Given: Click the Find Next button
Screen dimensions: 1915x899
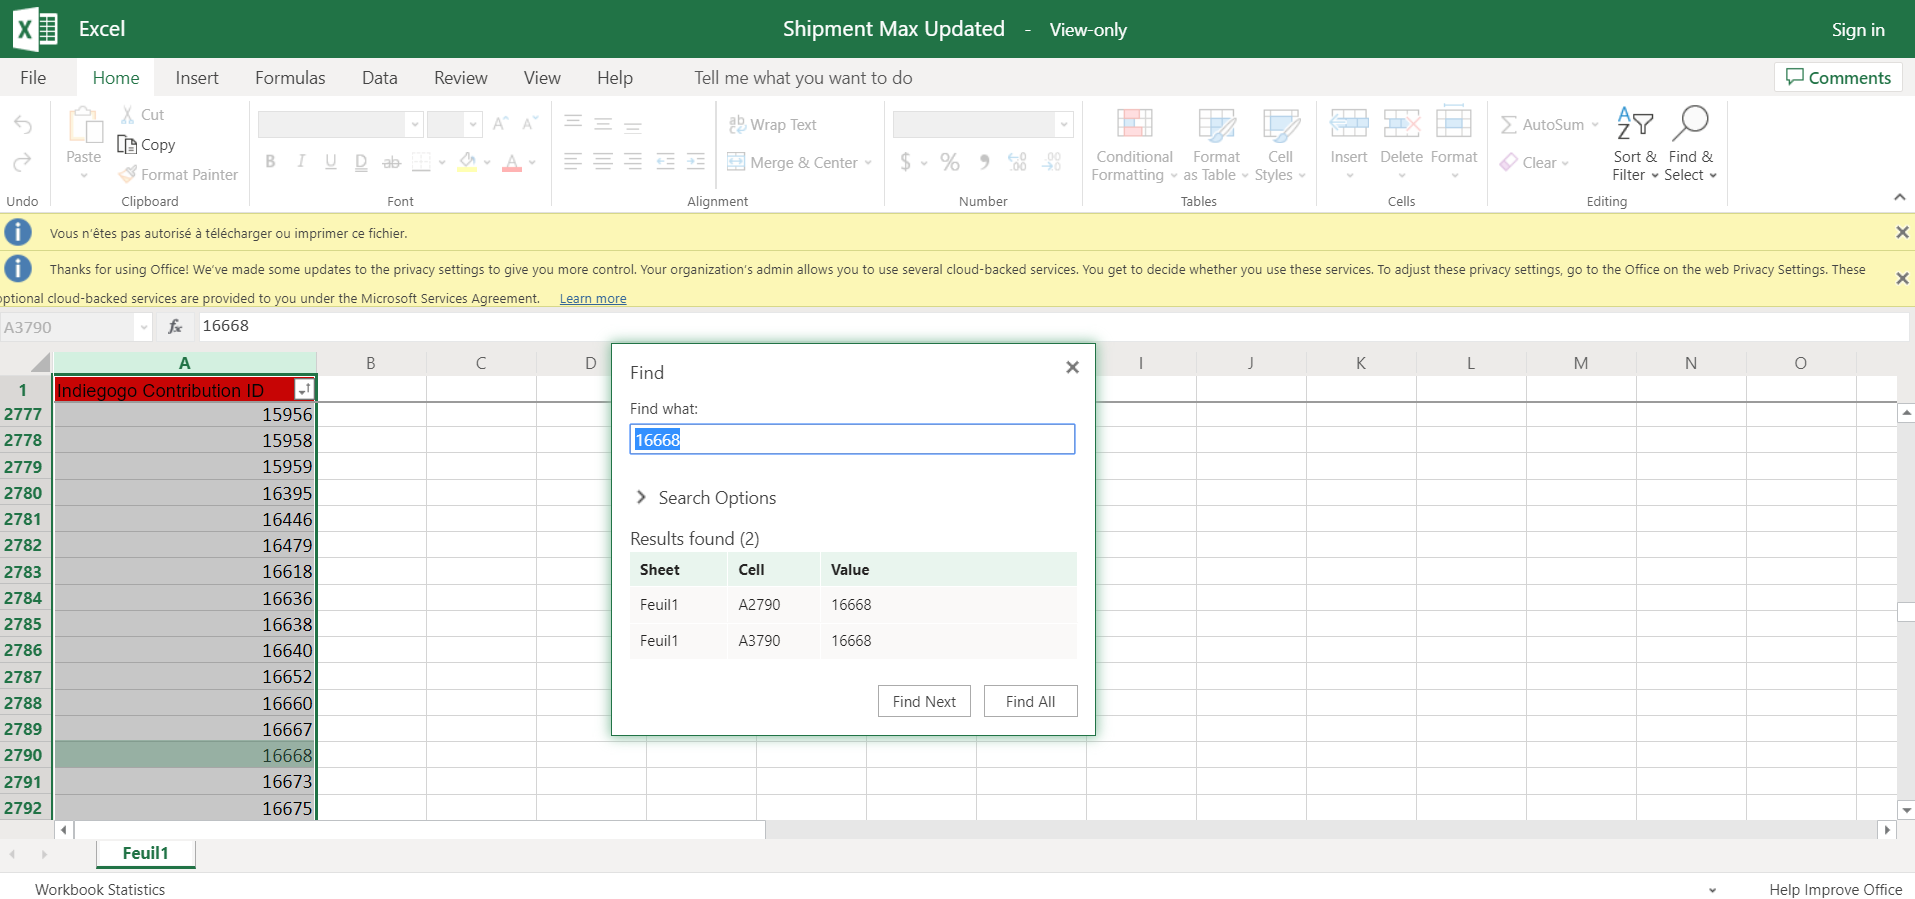Looking at the screenshot, I should 924,701.
